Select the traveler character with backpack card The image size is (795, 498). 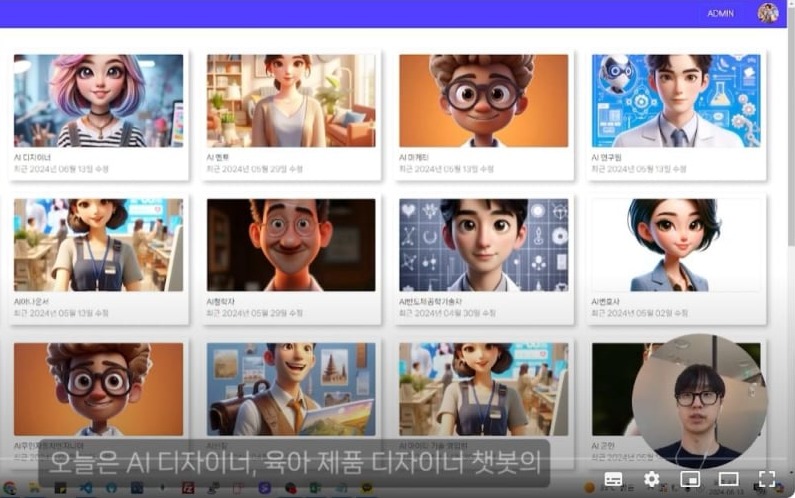(291, 389)
